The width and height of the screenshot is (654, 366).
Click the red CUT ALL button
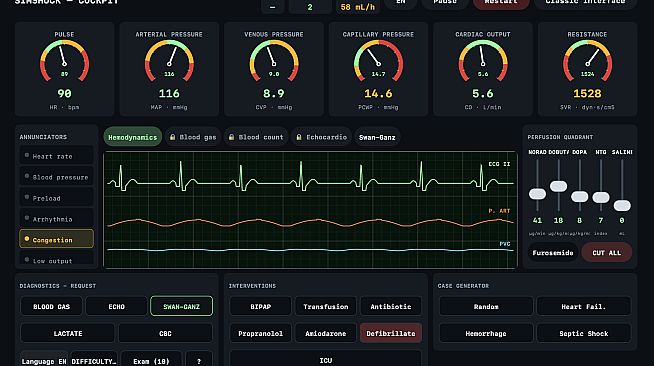coord(606,253)
